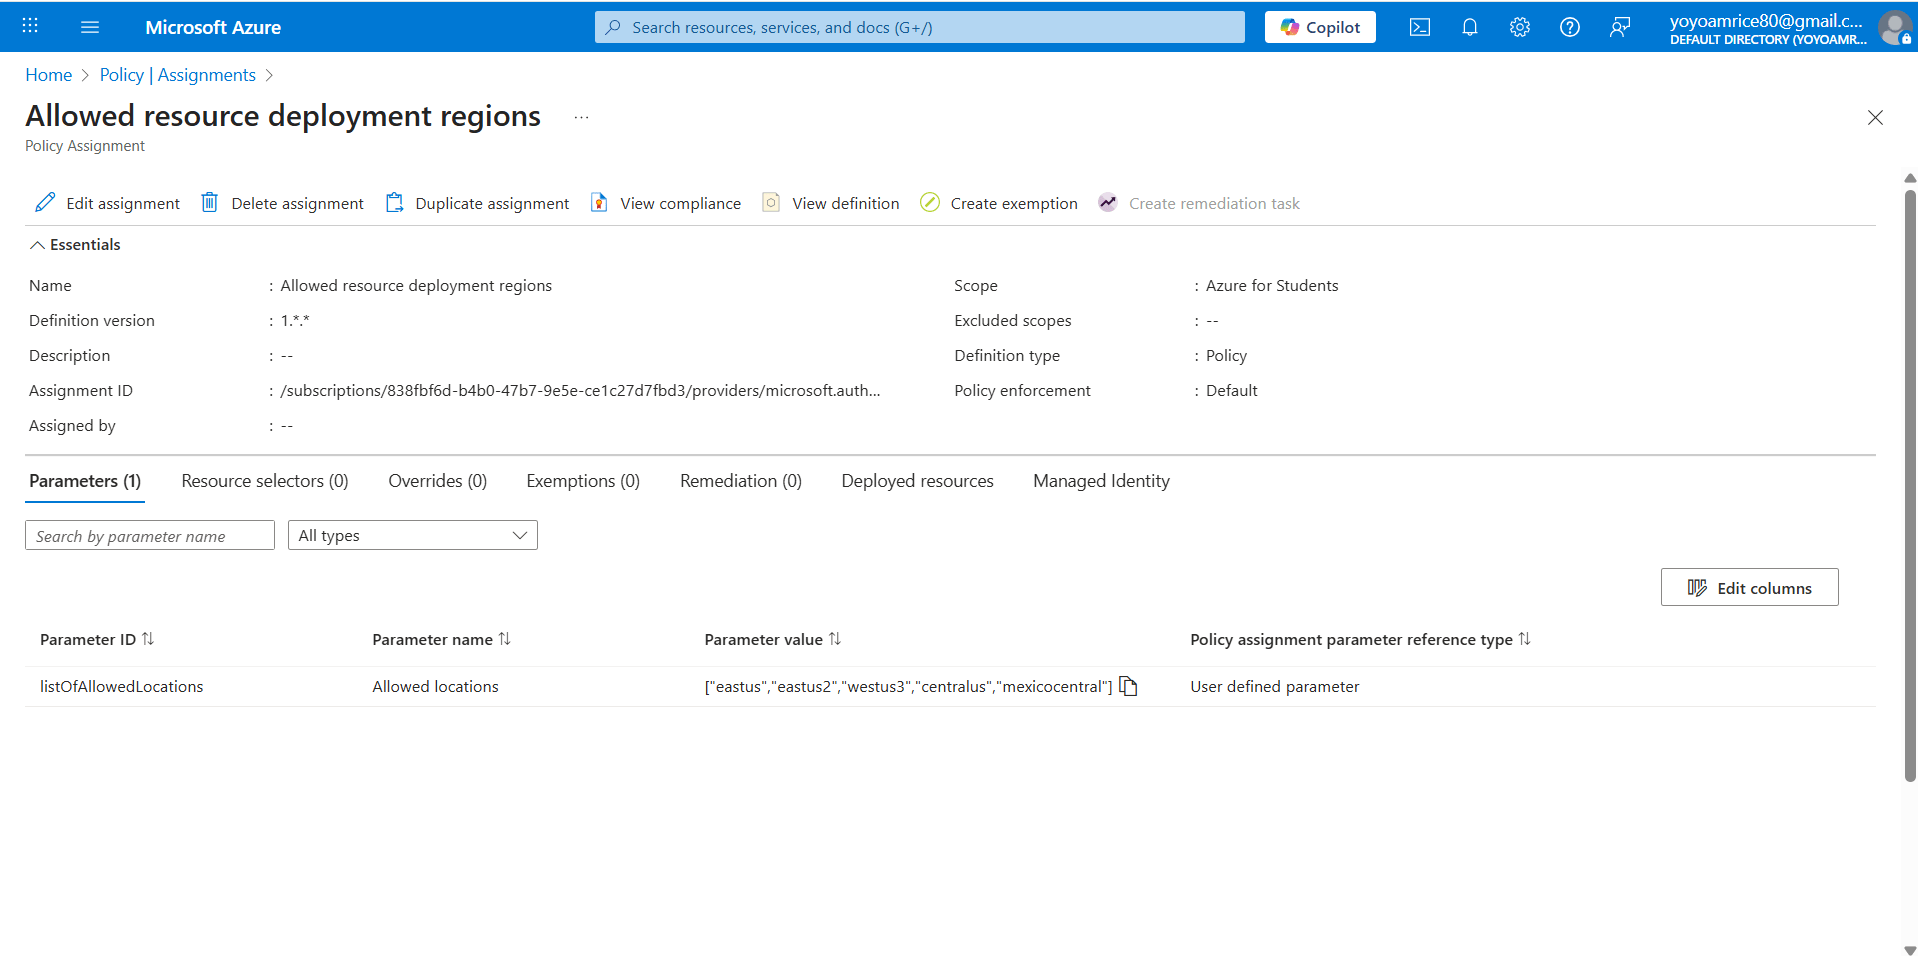Switch to the Exemptions (0) tab
The image size is (1918, 956).
click(x=583, y=481)
